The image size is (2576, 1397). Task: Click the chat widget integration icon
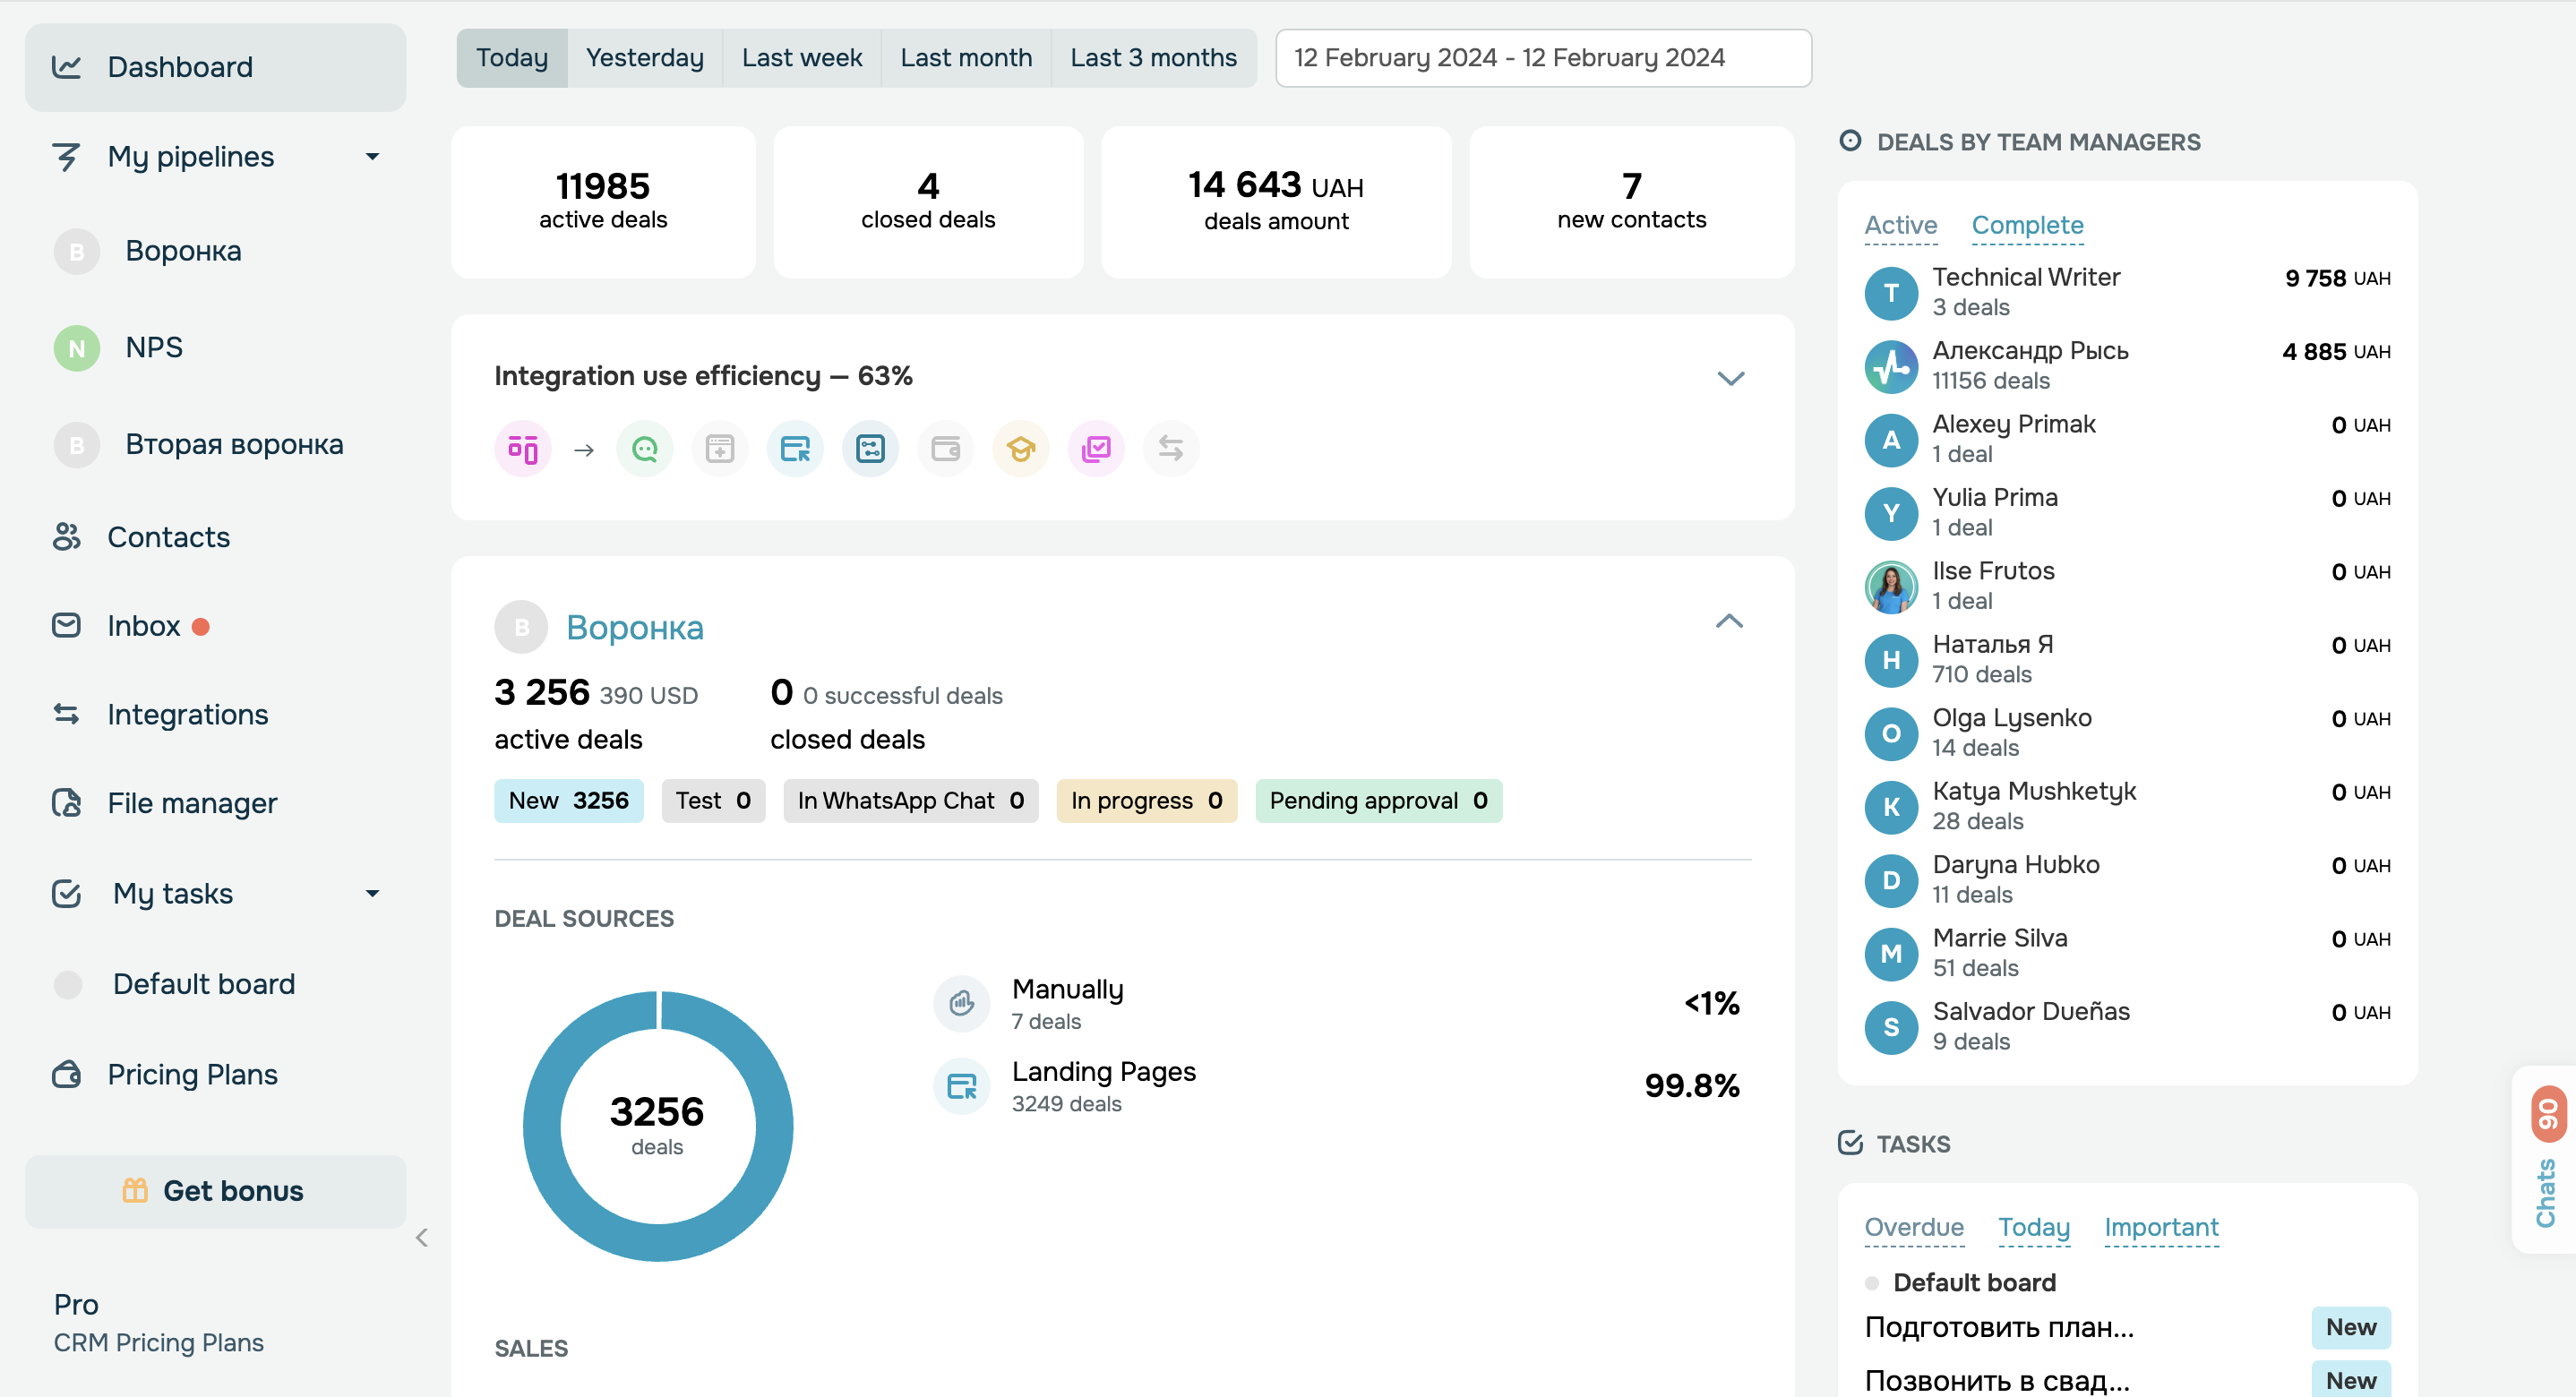[x=645, y=449]
